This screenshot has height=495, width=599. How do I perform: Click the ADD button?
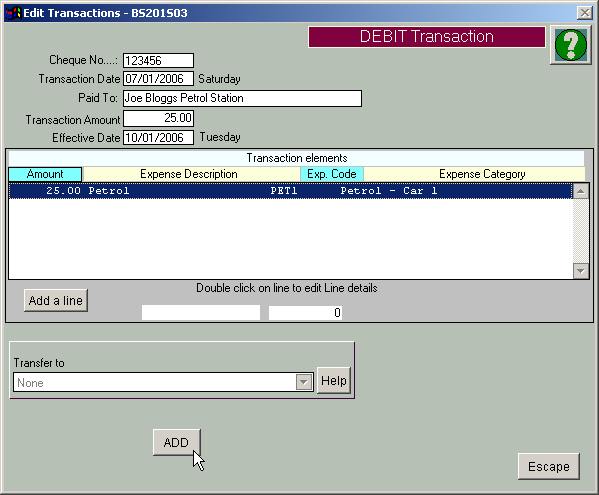[176, 442]
